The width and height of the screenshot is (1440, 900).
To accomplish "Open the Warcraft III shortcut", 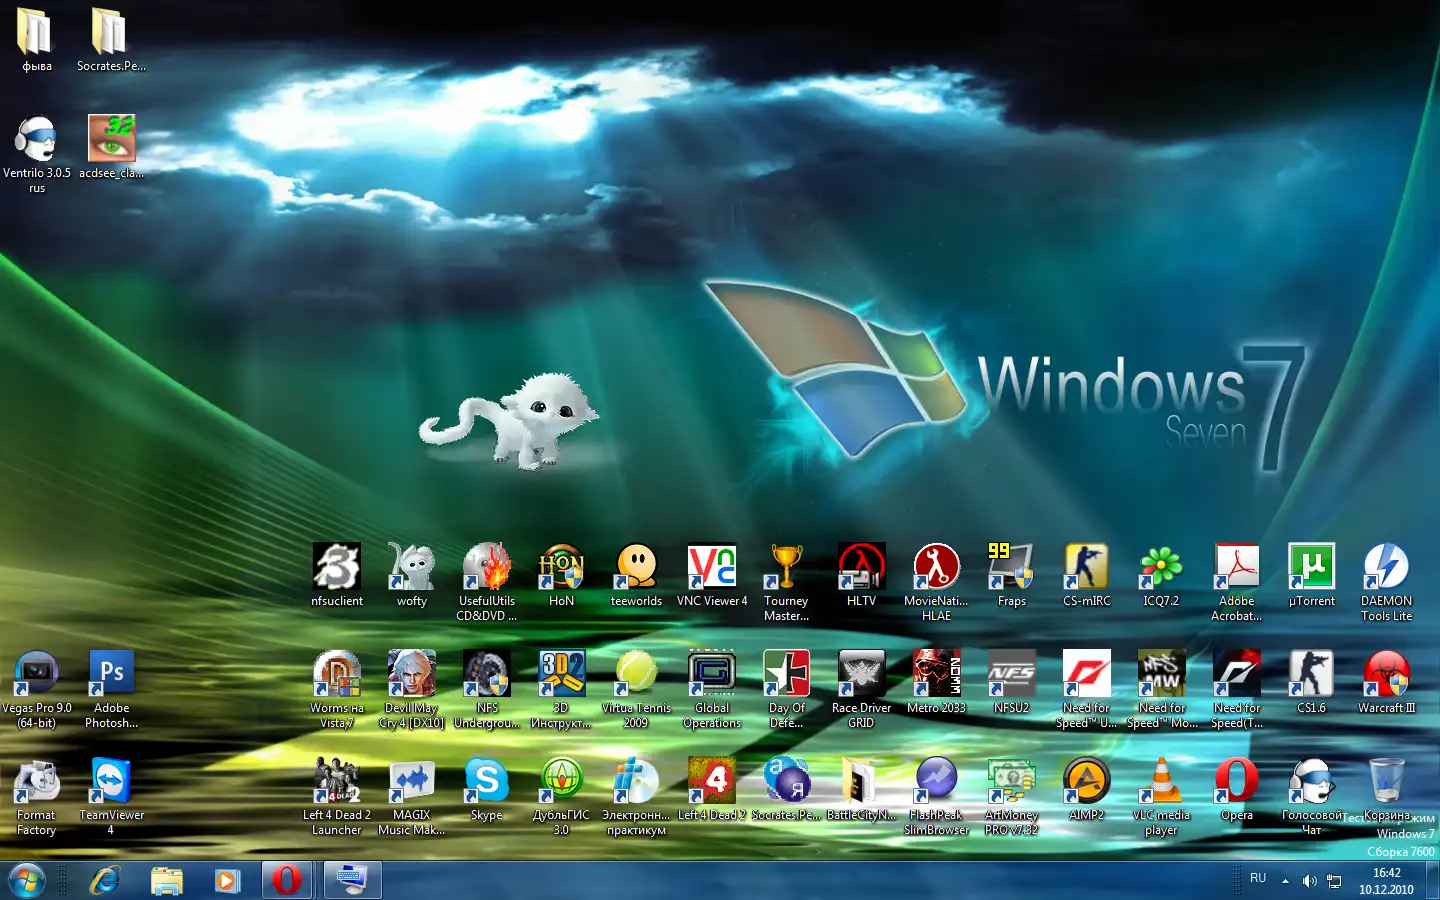I will (1386, 674).
